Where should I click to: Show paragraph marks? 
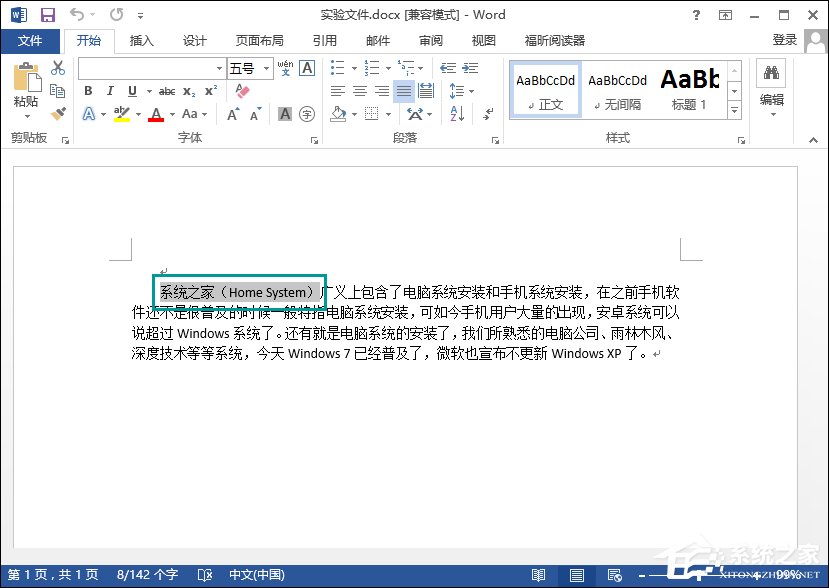point(487,114)
